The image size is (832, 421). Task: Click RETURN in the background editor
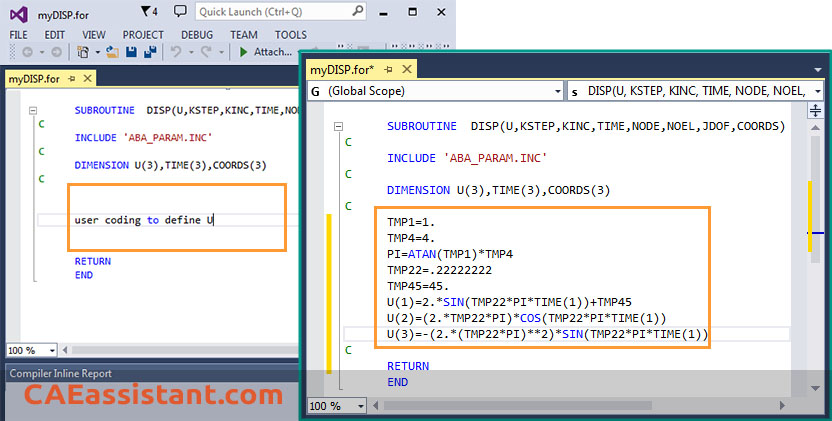(93, 261)
